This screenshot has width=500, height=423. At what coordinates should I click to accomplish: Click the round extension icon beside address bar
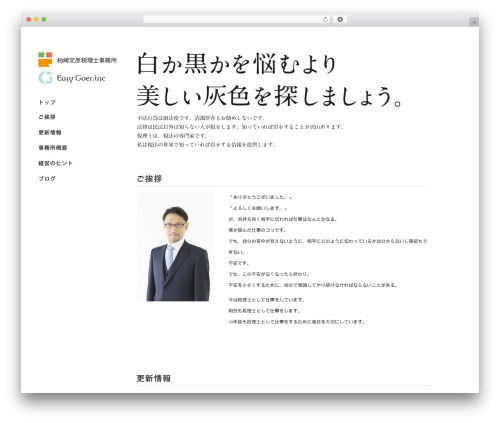[340, 19]
